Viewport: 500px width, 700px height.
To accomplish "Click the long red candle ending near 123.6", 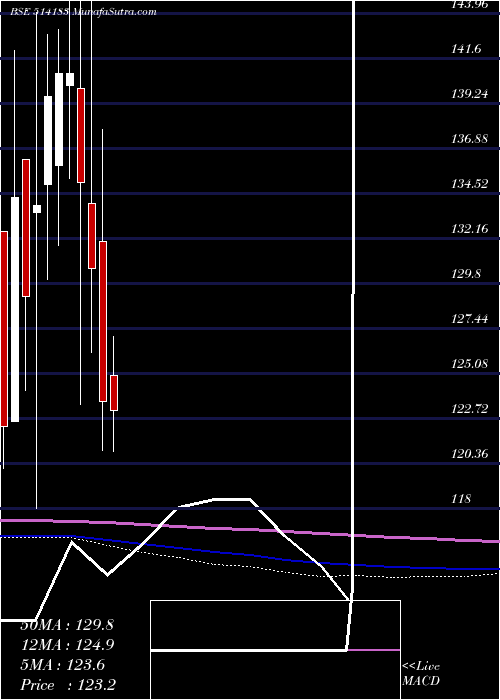I will [103, 321].
